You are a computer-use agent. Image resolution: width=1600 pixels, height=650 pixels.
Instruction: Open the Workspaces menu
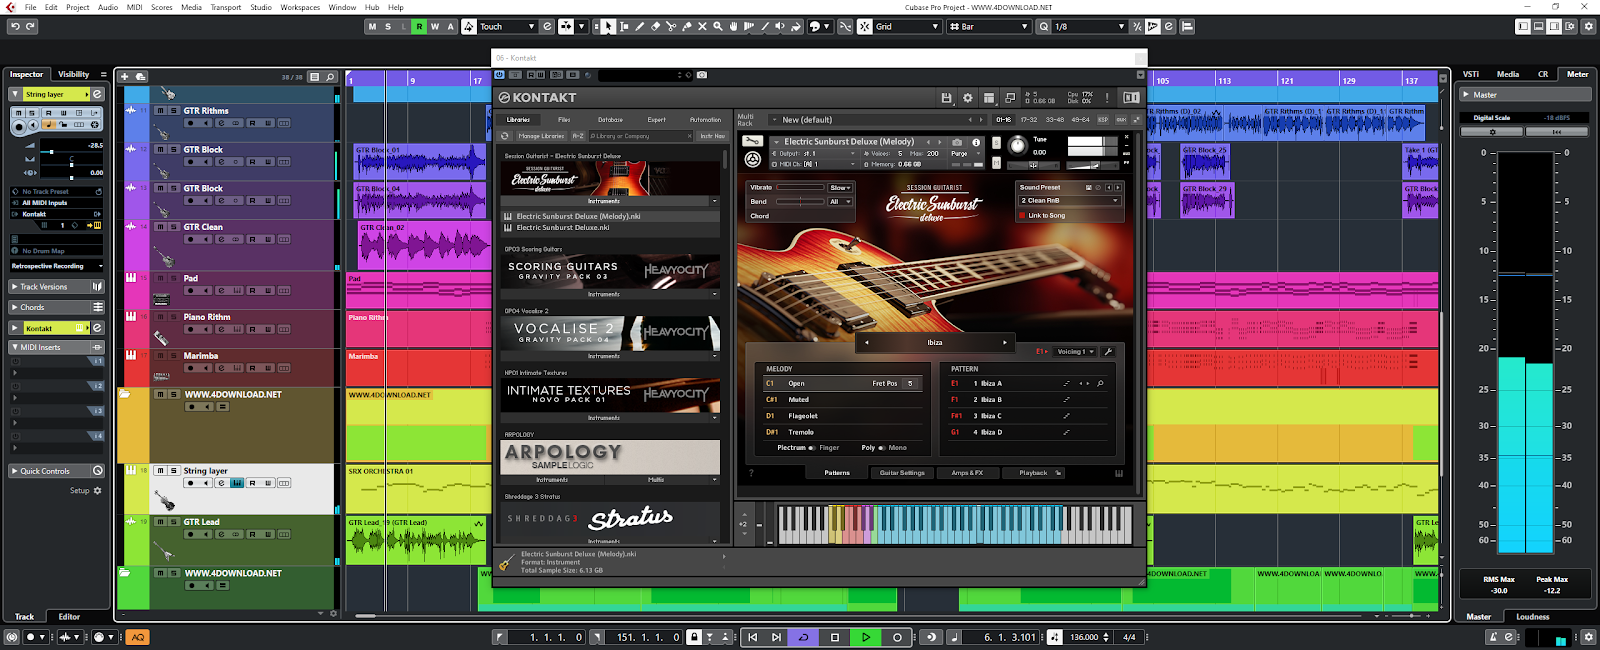tap(300, 7)
